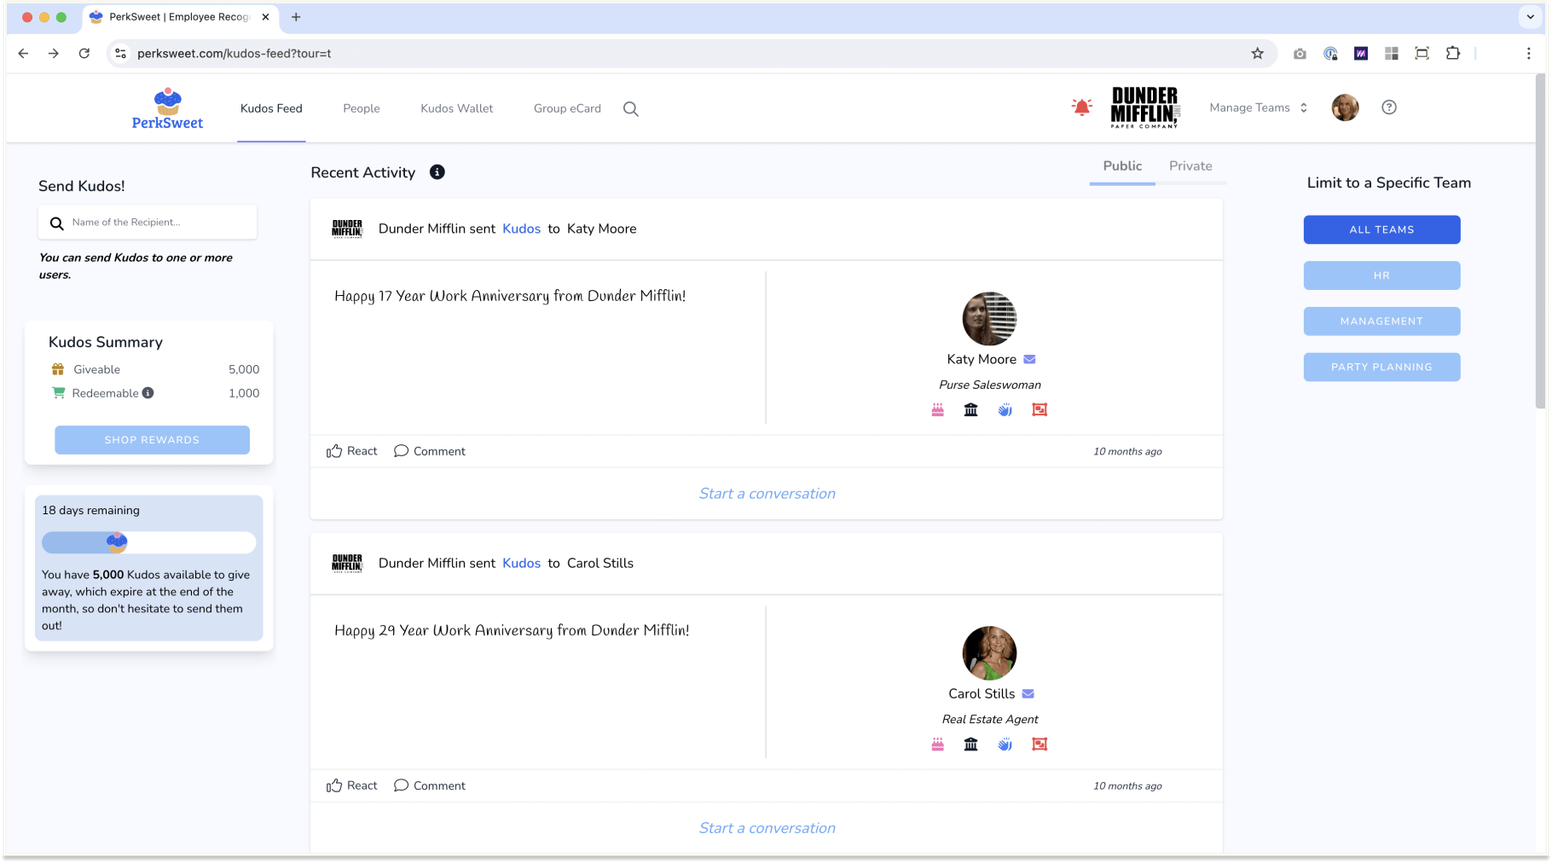The width and height of the screenshot is (1552, 863).
Task: Filter the feed by the HR team
Action: tap(1381, 275)
